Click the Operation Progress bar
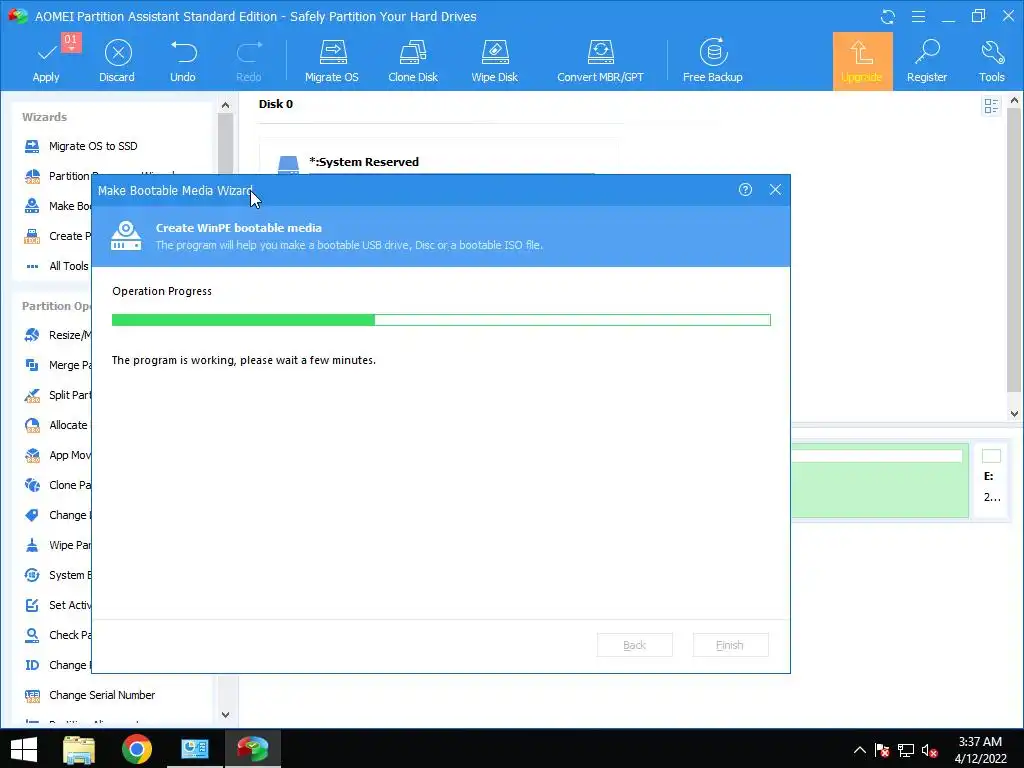Viewport: 1024px width, 768px height. pos(441,320)
